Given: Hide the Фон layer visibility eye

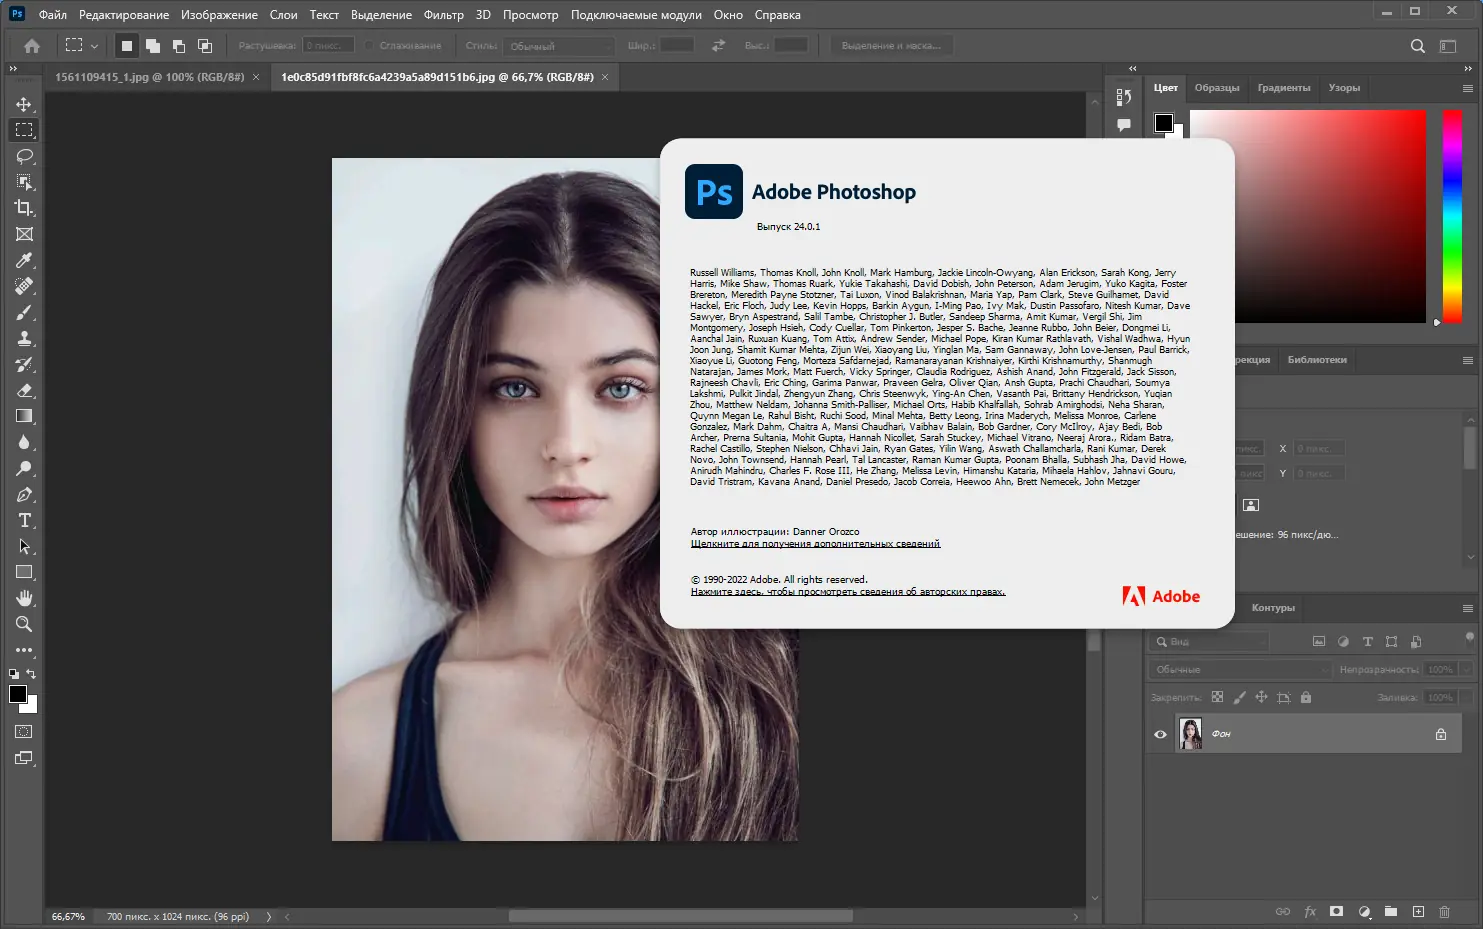Looking at the screenshot, I should pos(1160,734).
